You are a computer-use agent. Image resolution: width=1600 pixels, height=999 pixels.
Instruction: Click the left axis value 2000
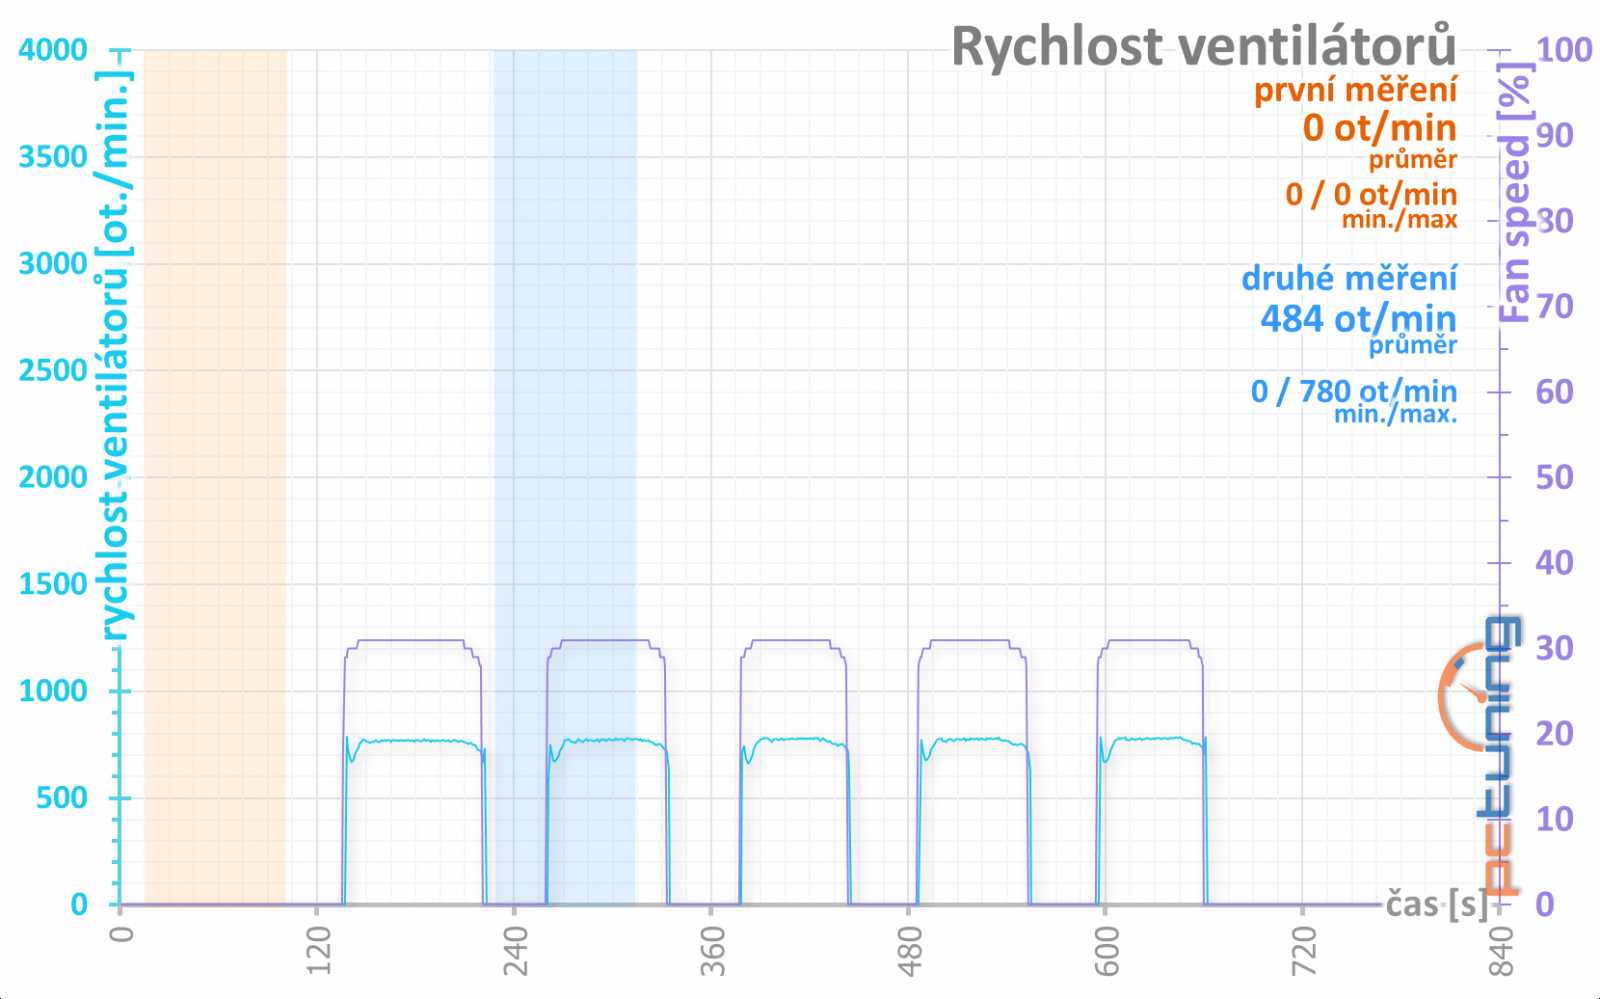(x=53, y=477)
